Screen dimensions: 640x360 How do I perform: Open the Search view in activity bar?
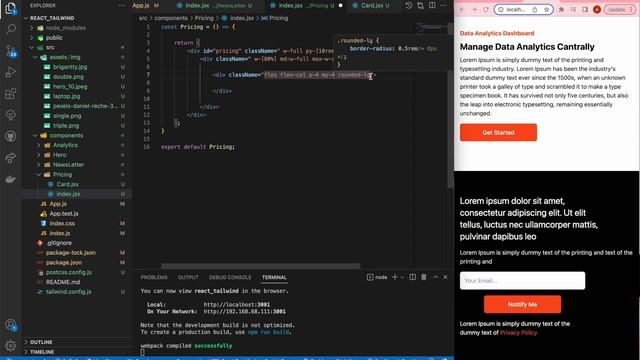[11, 29]
